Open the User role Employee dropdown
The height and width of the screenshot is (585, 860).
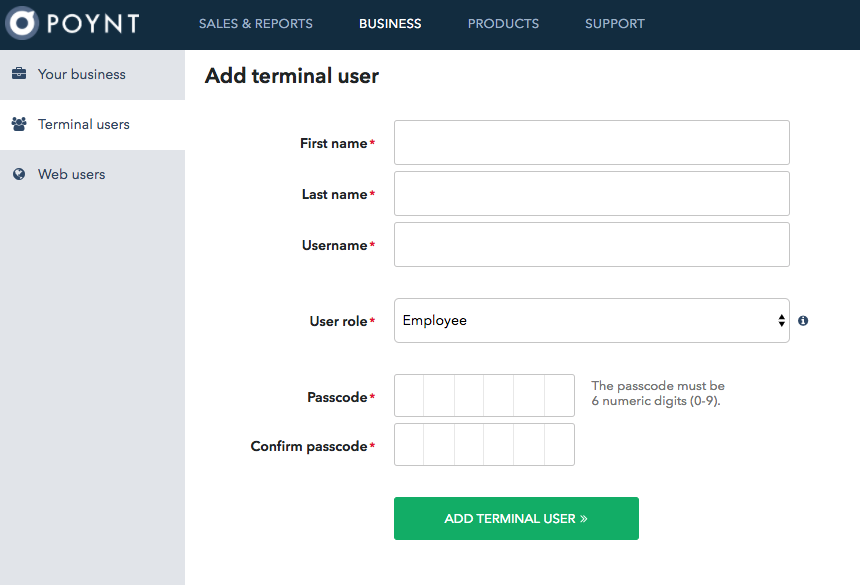(591, 321)
